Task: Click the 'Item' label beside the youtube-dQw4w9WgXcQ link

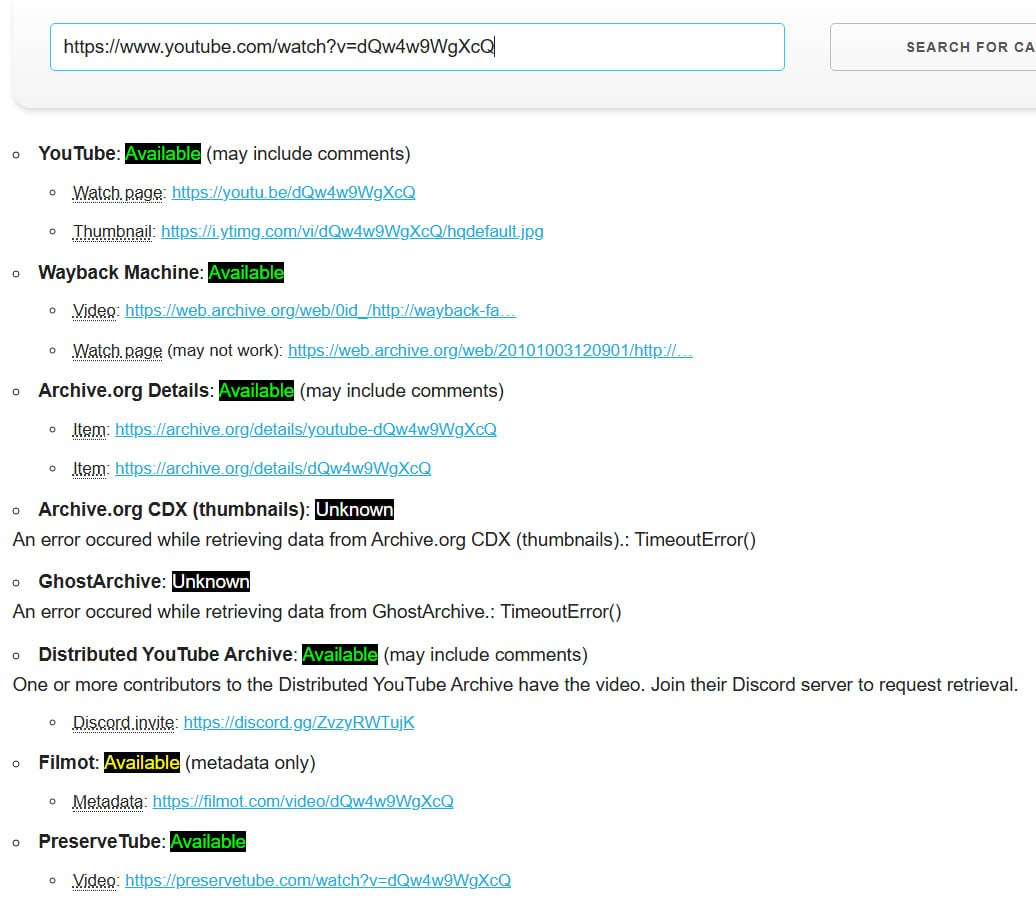Action: click(x=89, y=430)
